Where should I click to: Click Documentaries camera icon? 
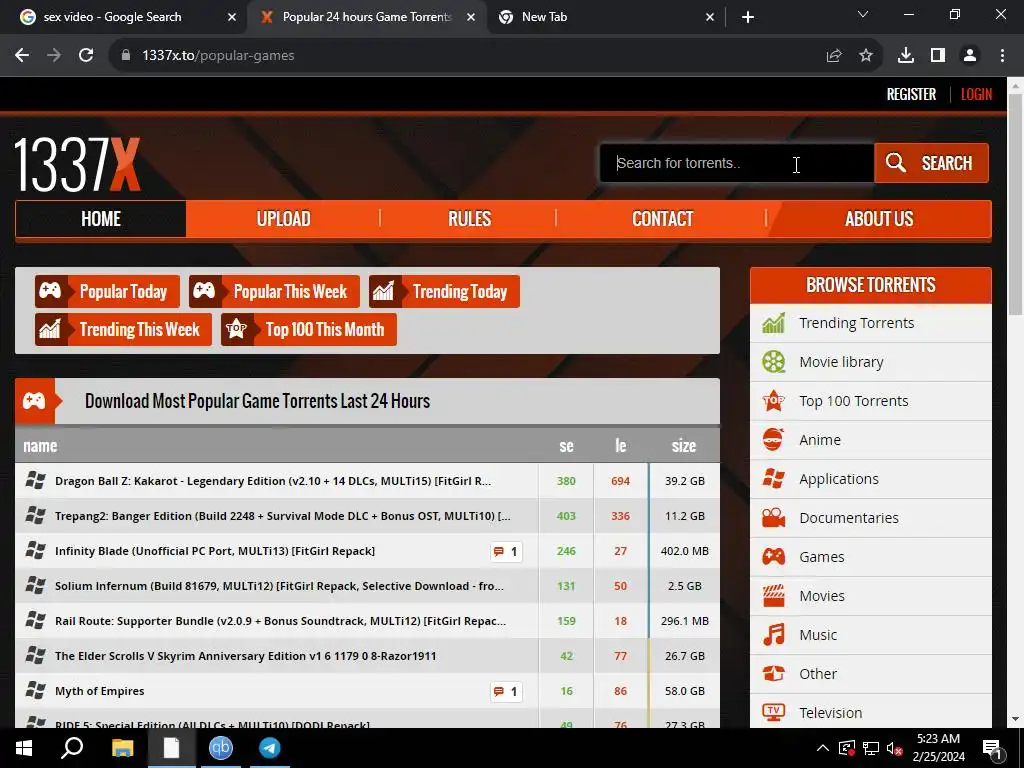[x=773, y=518]
